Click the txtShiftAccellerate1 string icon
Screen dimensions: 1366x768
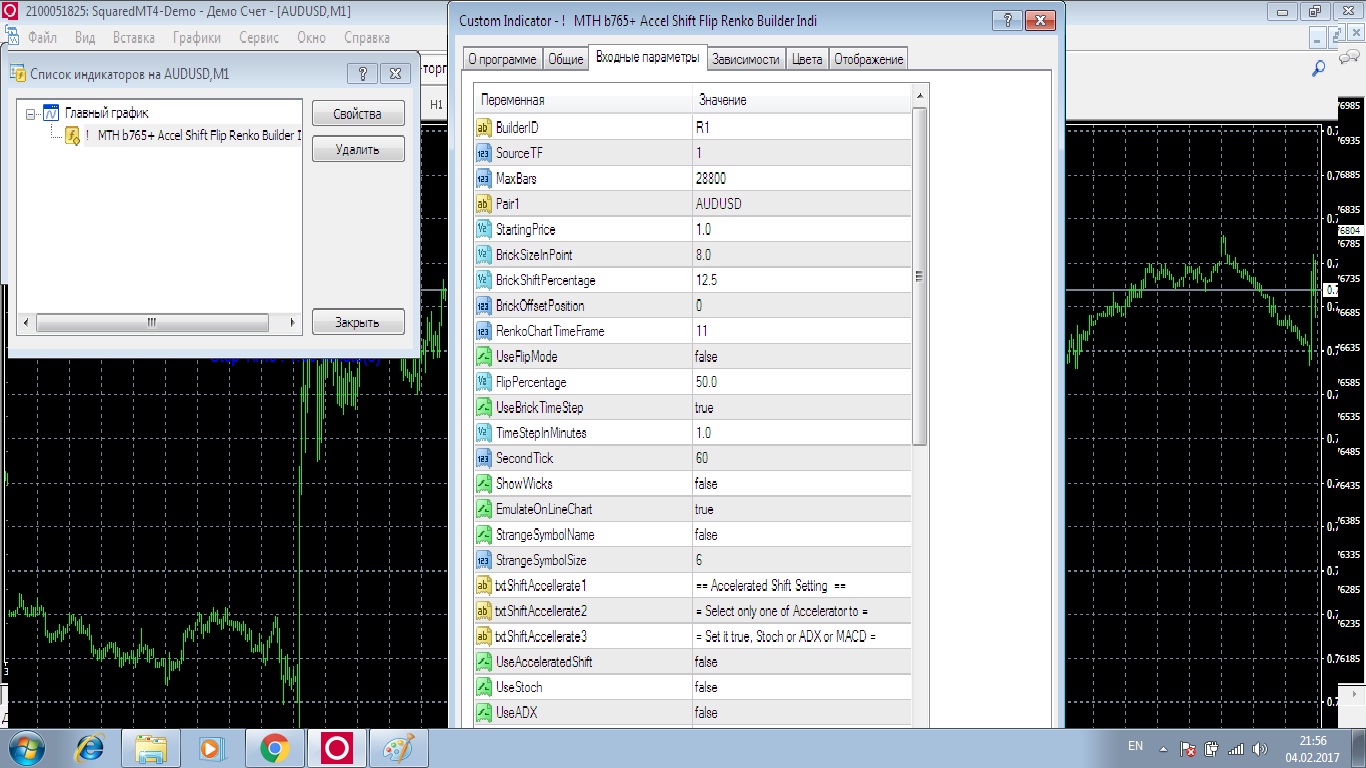pyautogui.click(x=483, y=585)
